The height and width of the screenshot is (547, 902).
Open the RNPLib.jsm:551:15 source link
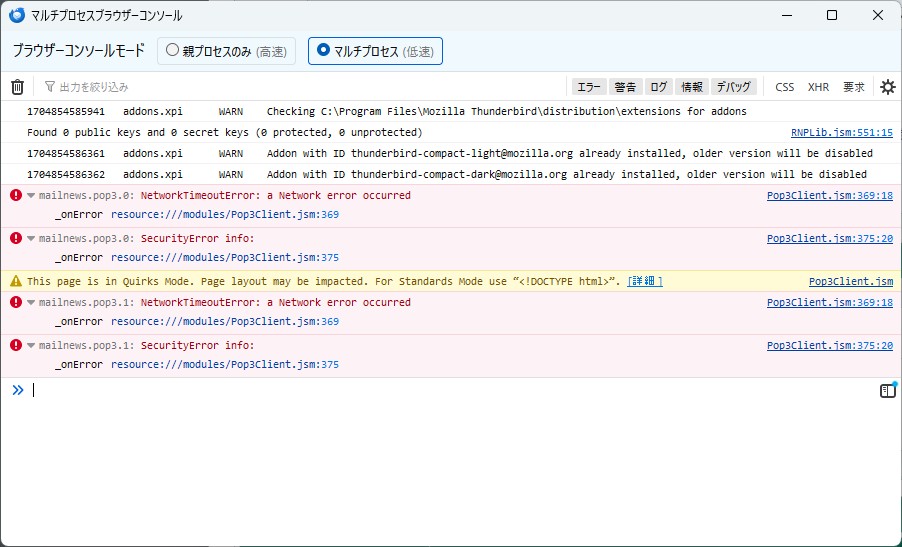[x=841, y=132]
